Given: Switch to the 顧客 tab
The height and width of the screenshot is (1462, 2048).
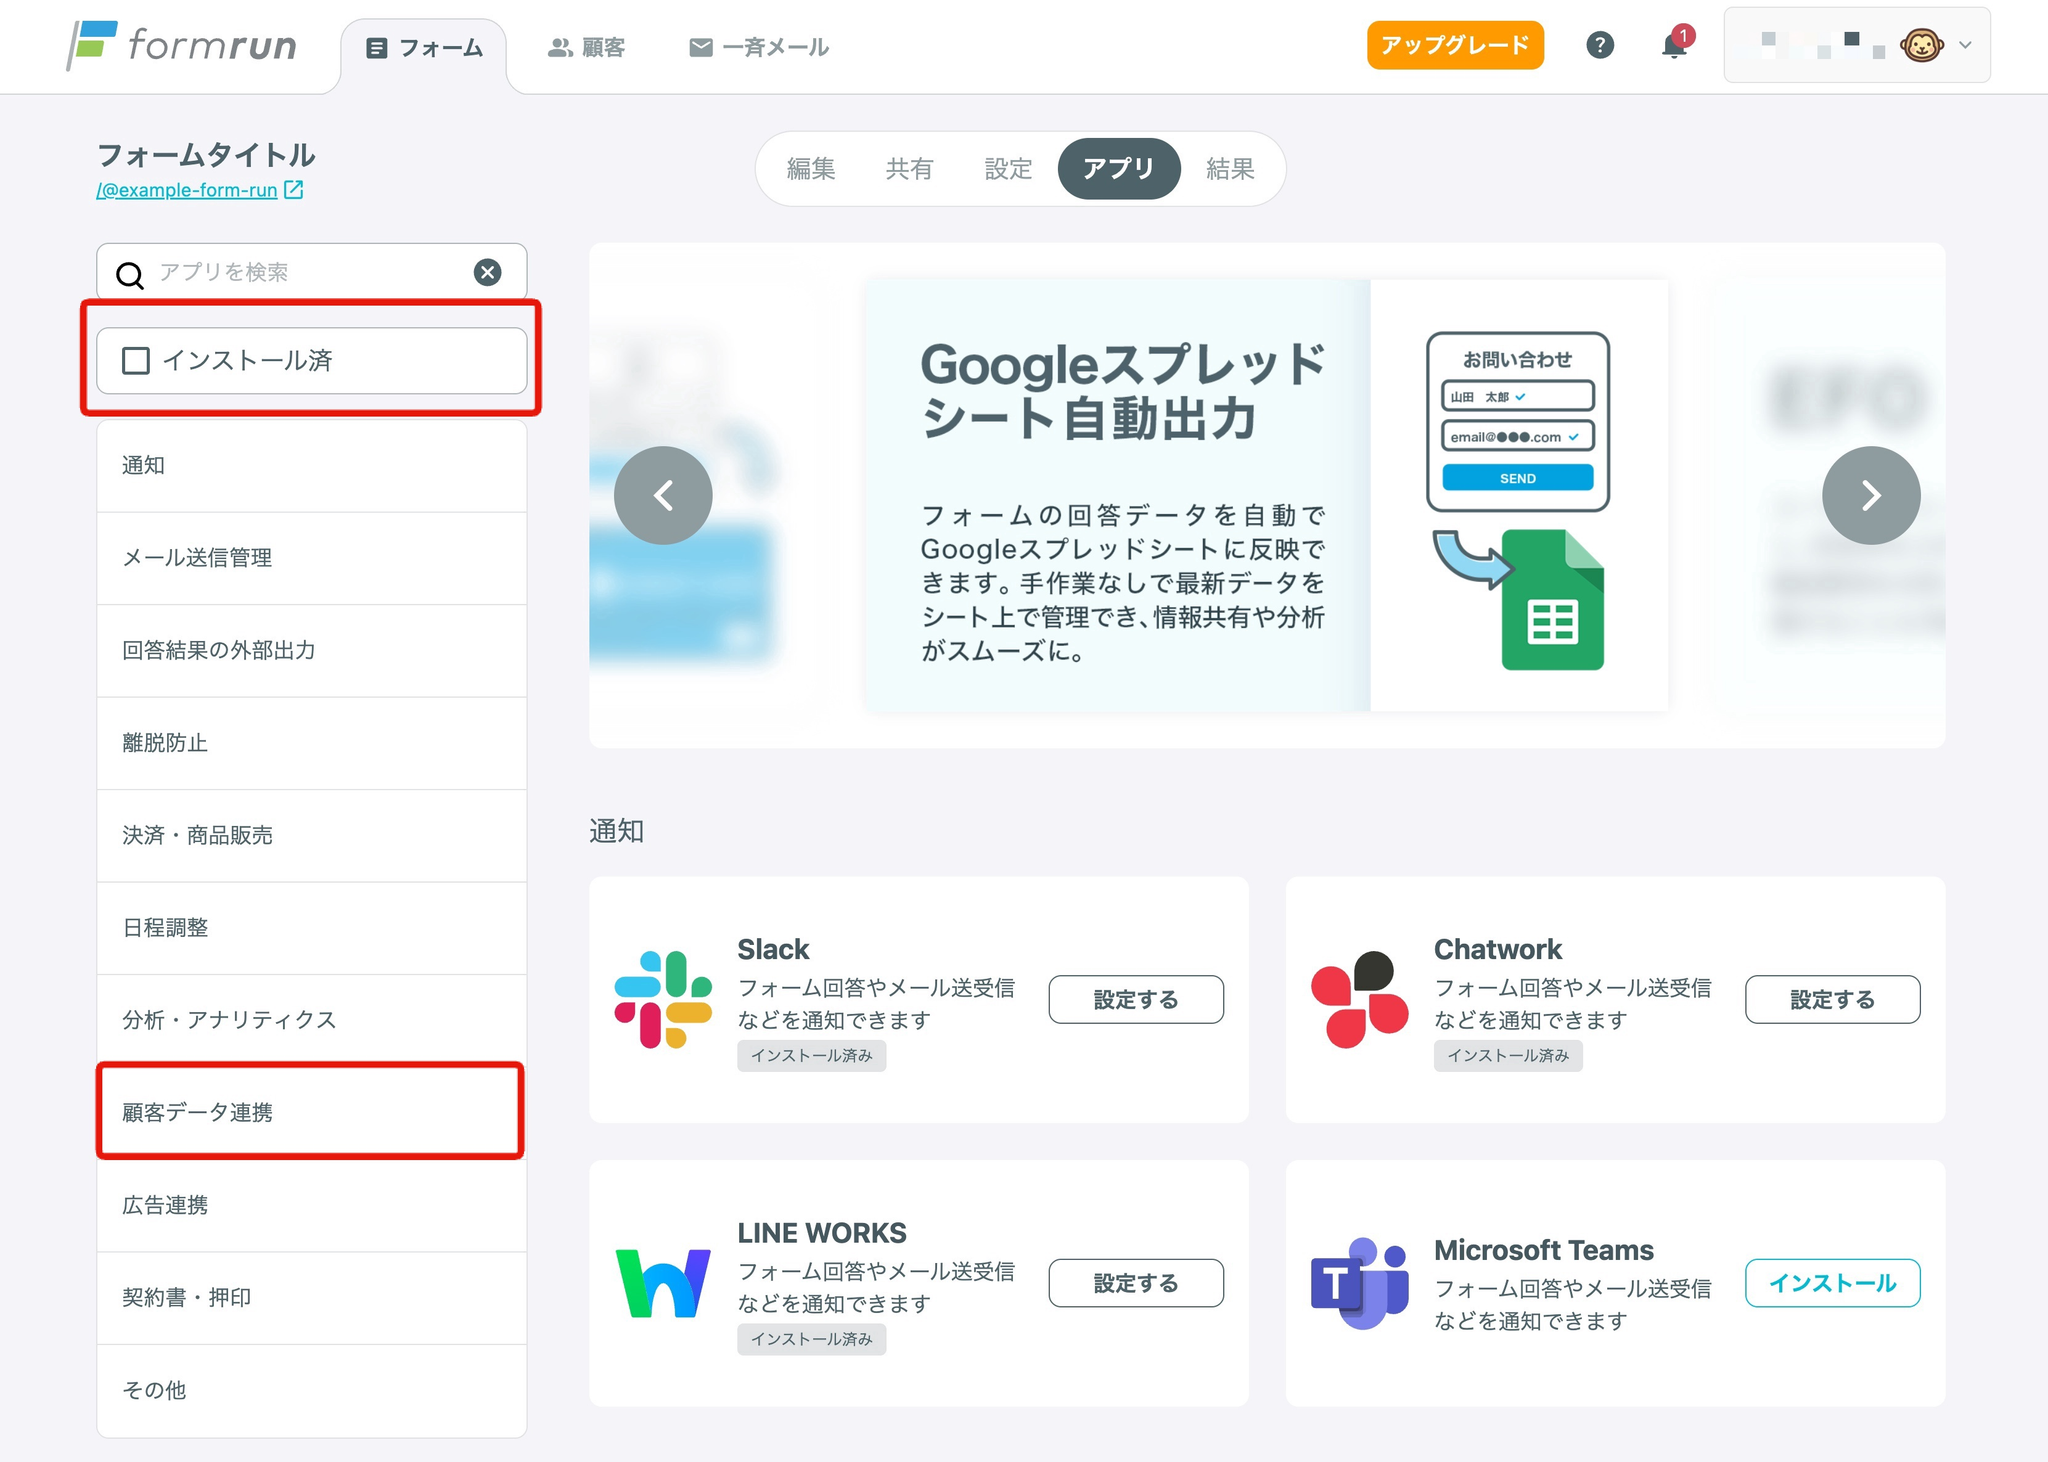Looking at the screenshot, I should pyautogui.click(x=586, y=48).
